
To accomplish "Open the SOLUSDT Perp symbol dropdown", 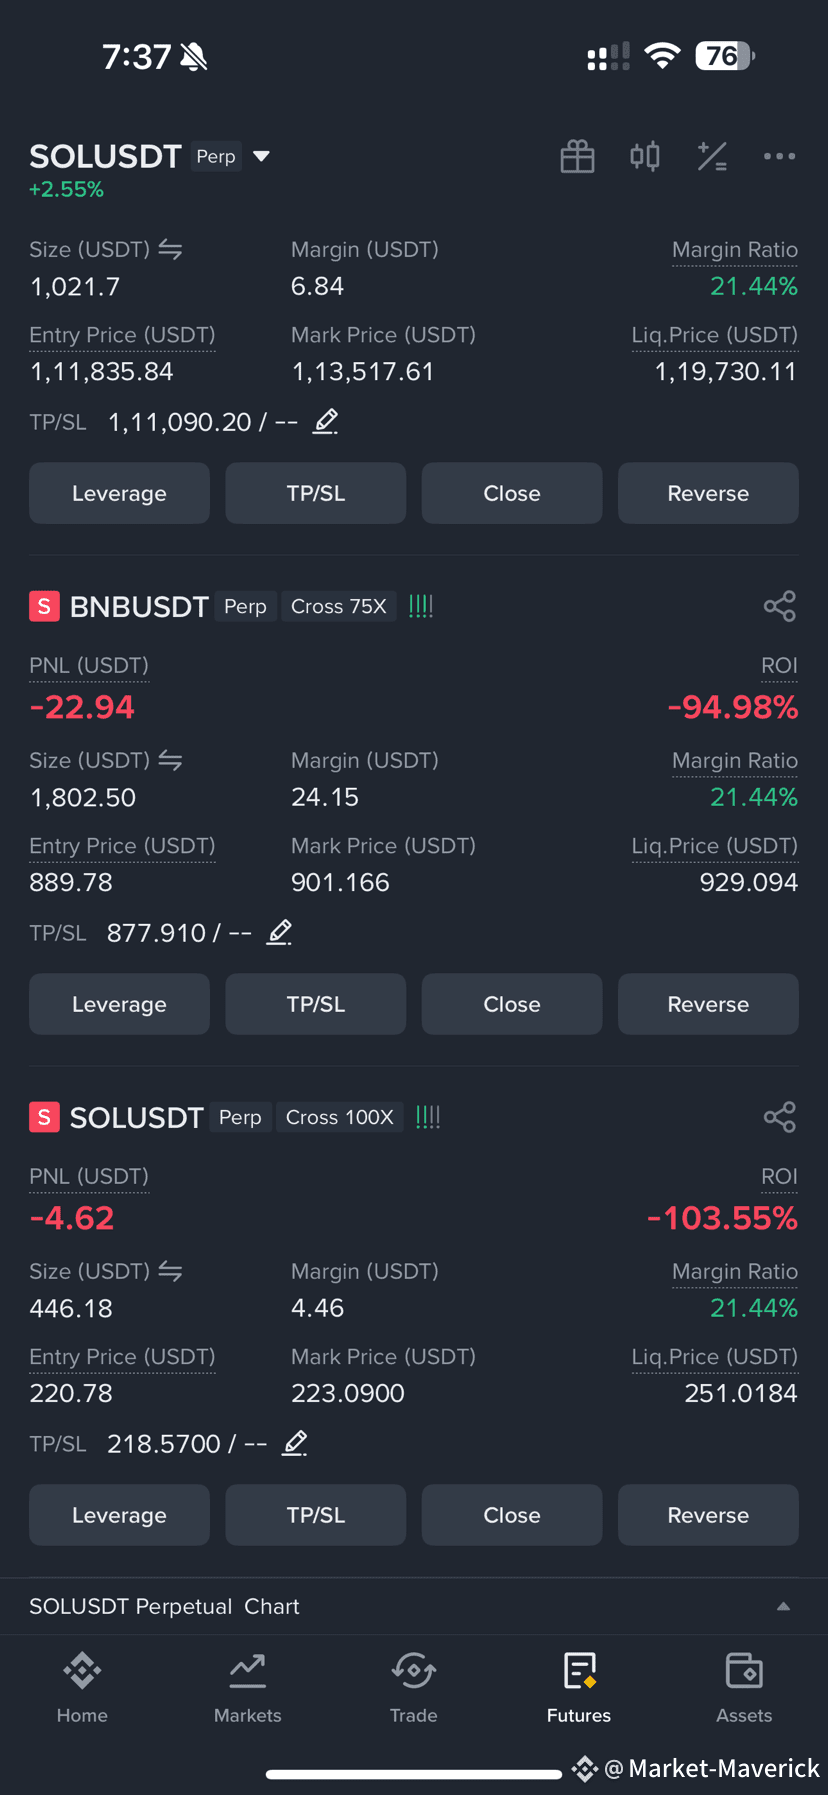I will 262,156.
